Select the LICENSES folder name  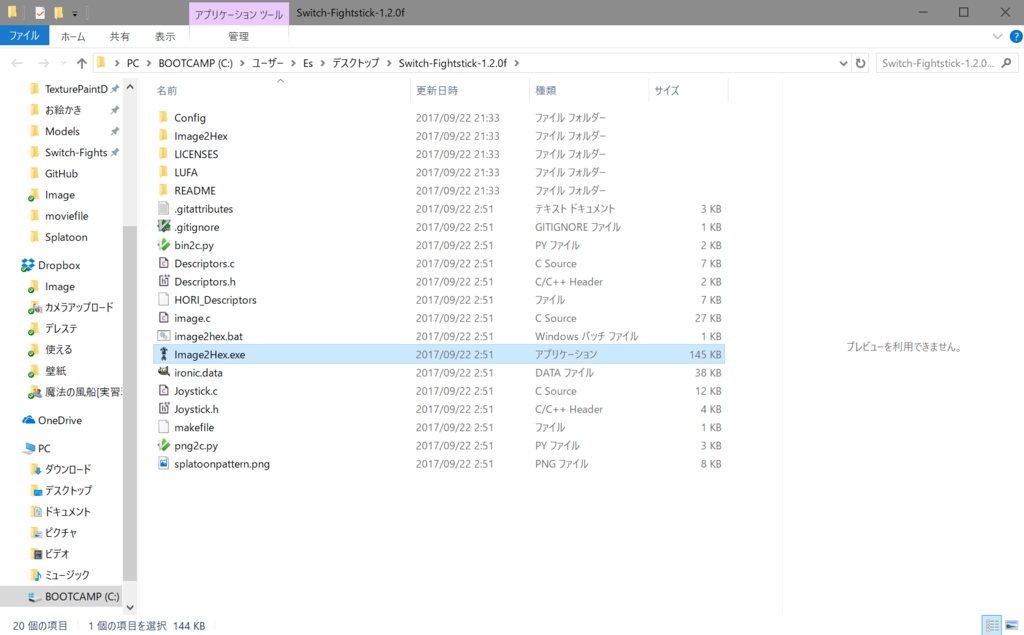pyautogui.click(x=196, y=154)
